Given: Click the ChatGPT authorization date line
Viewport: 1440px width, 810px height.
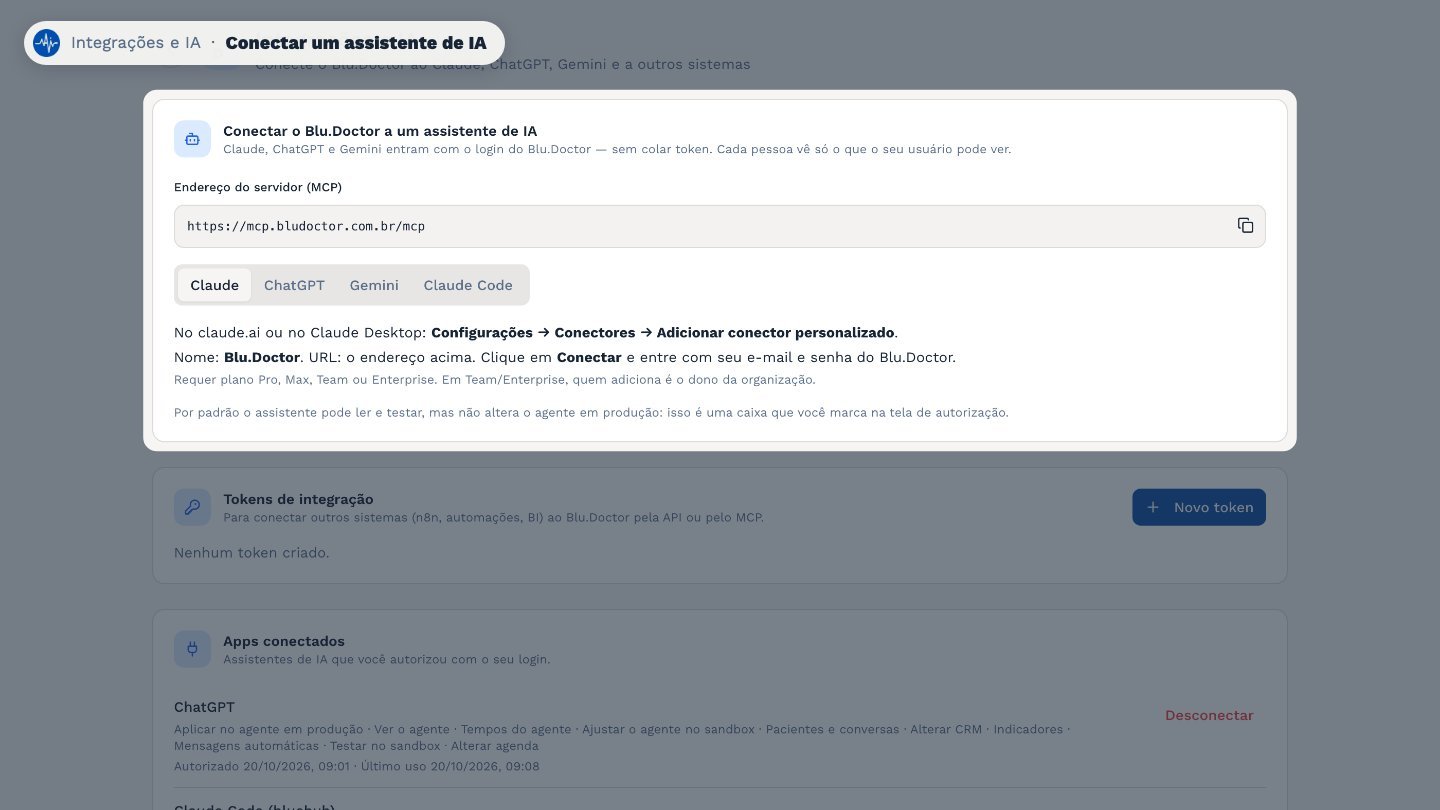Looking at the screenshot, I should pyautogui.click(x=357, y=766).
